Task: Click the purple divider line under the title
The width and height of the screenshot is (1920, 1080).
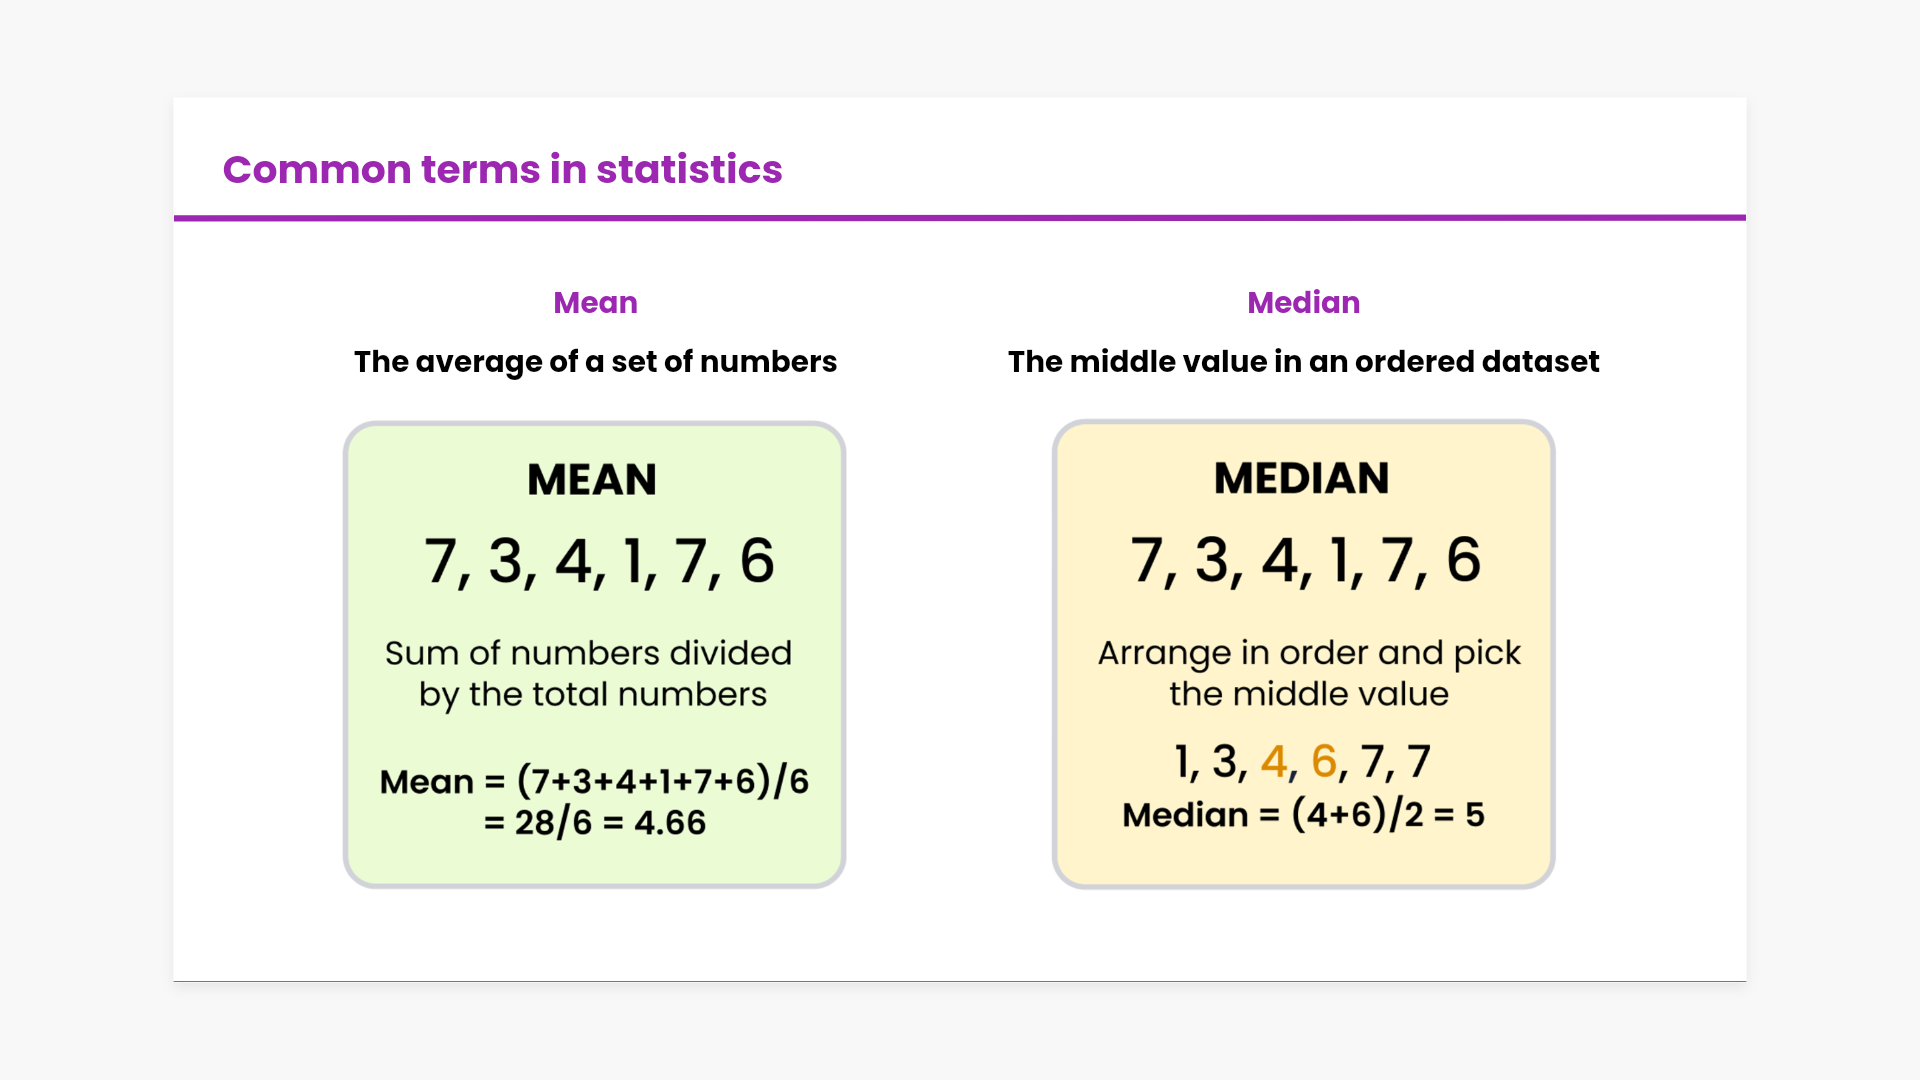Action: [960, 217]
